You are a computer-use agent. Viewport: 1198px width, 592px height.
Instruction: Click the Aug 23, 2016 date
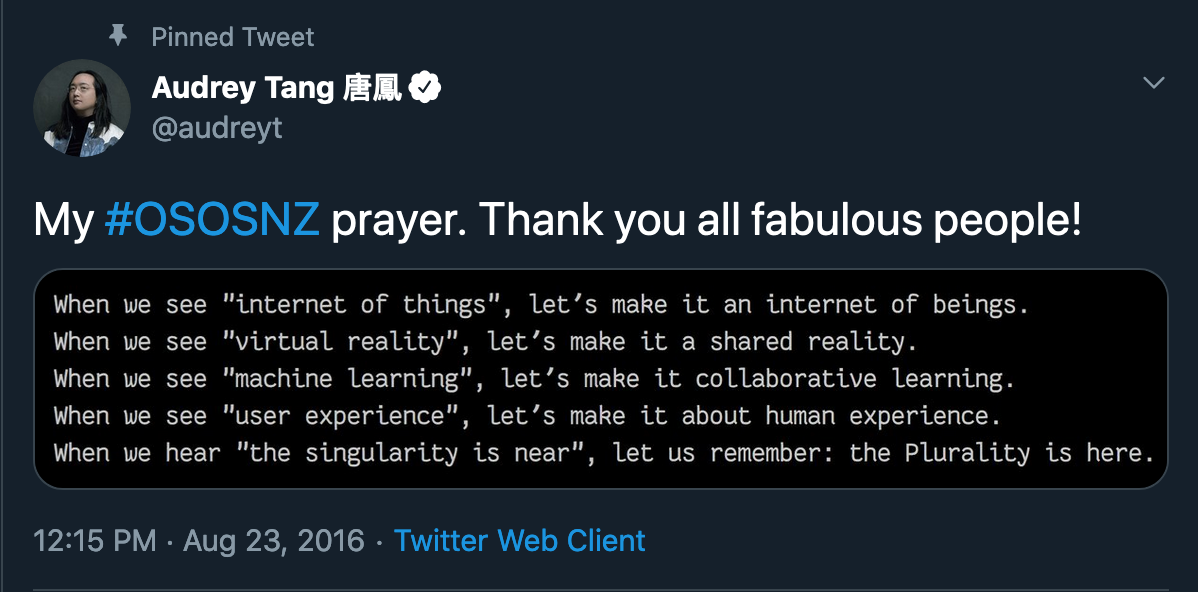(273, 541)
